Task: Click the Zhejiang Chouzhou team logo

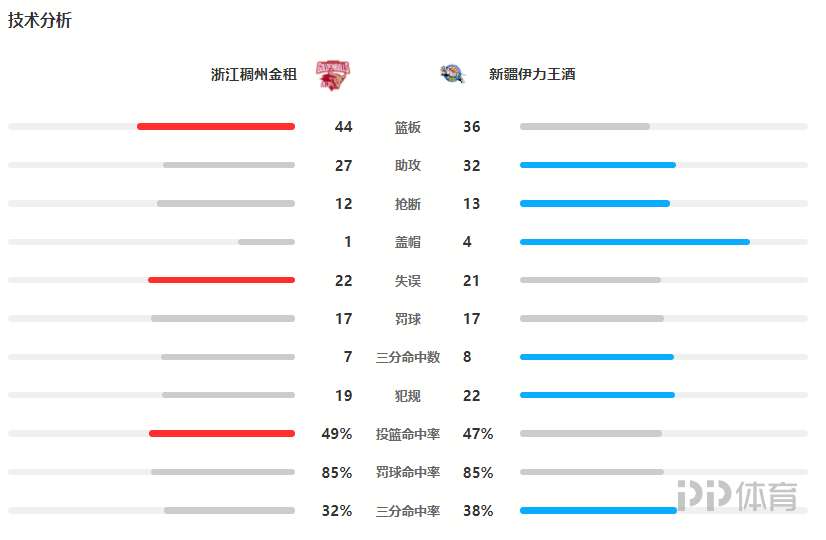Action: pyautogui.click(x=332, y=75)
